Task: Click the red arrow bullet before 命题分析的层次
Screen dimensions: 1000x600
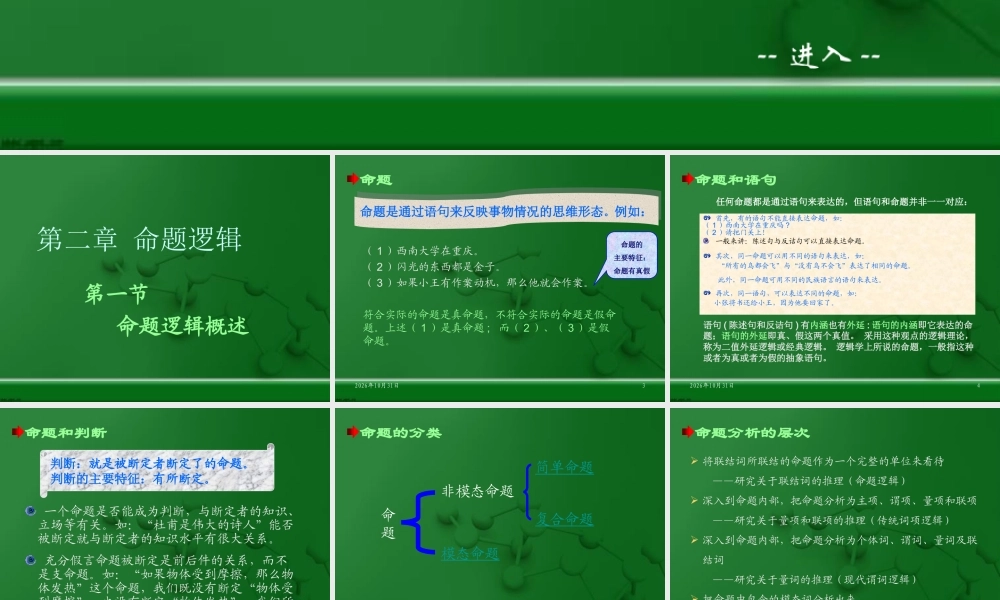Action: [x=688, y=432]
